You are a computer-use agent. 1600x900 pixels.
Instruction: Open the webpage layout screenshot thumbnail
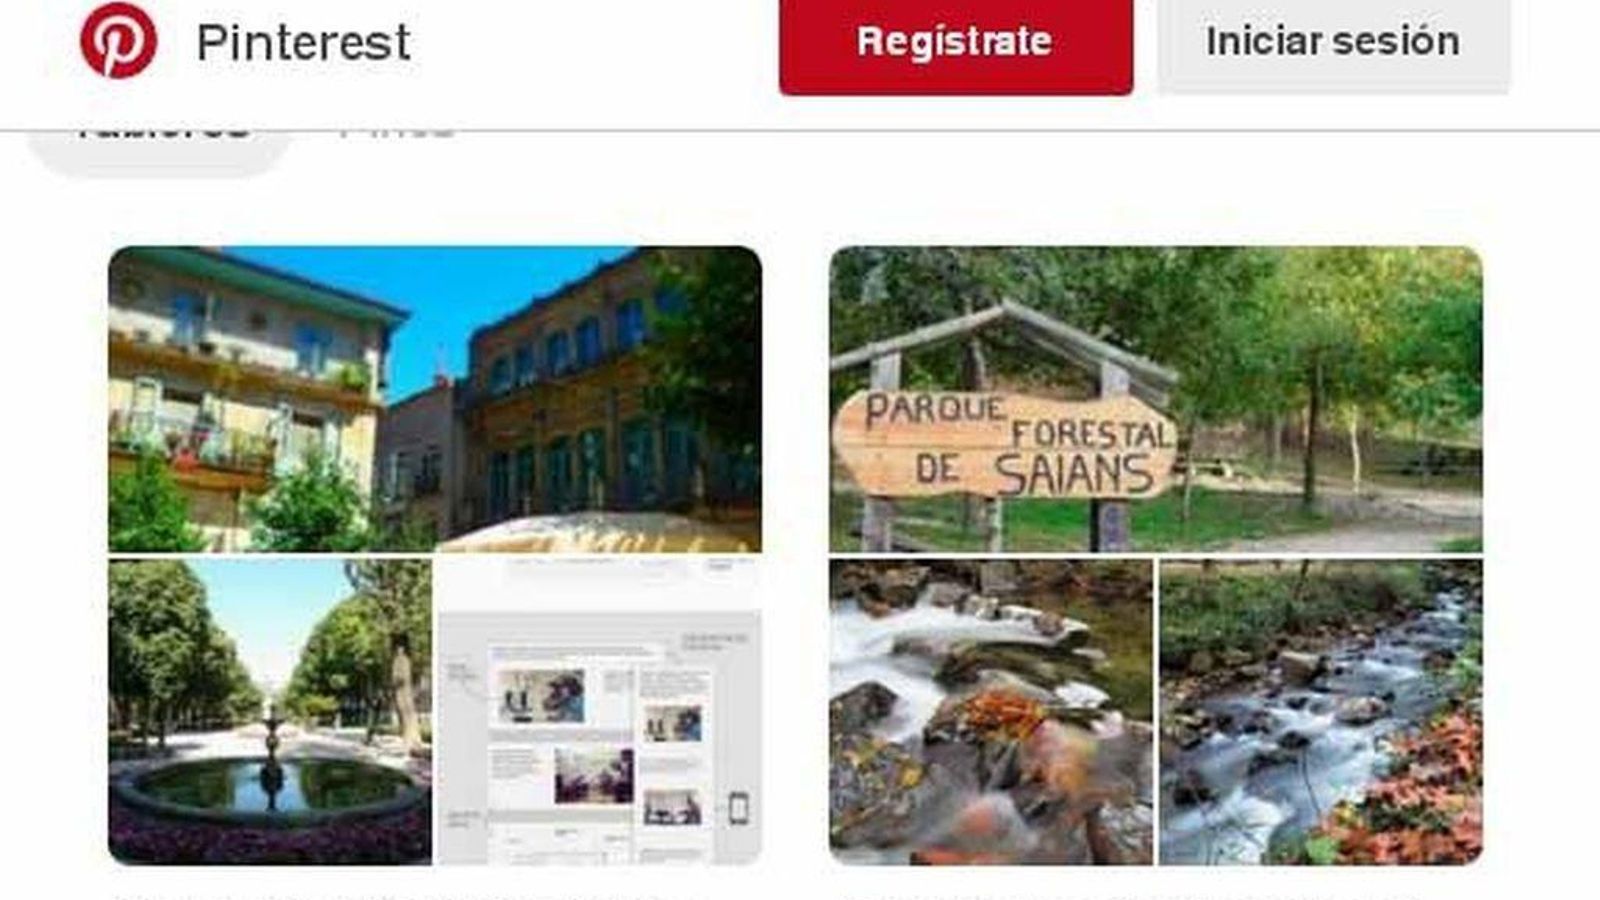tap(600, 712)
